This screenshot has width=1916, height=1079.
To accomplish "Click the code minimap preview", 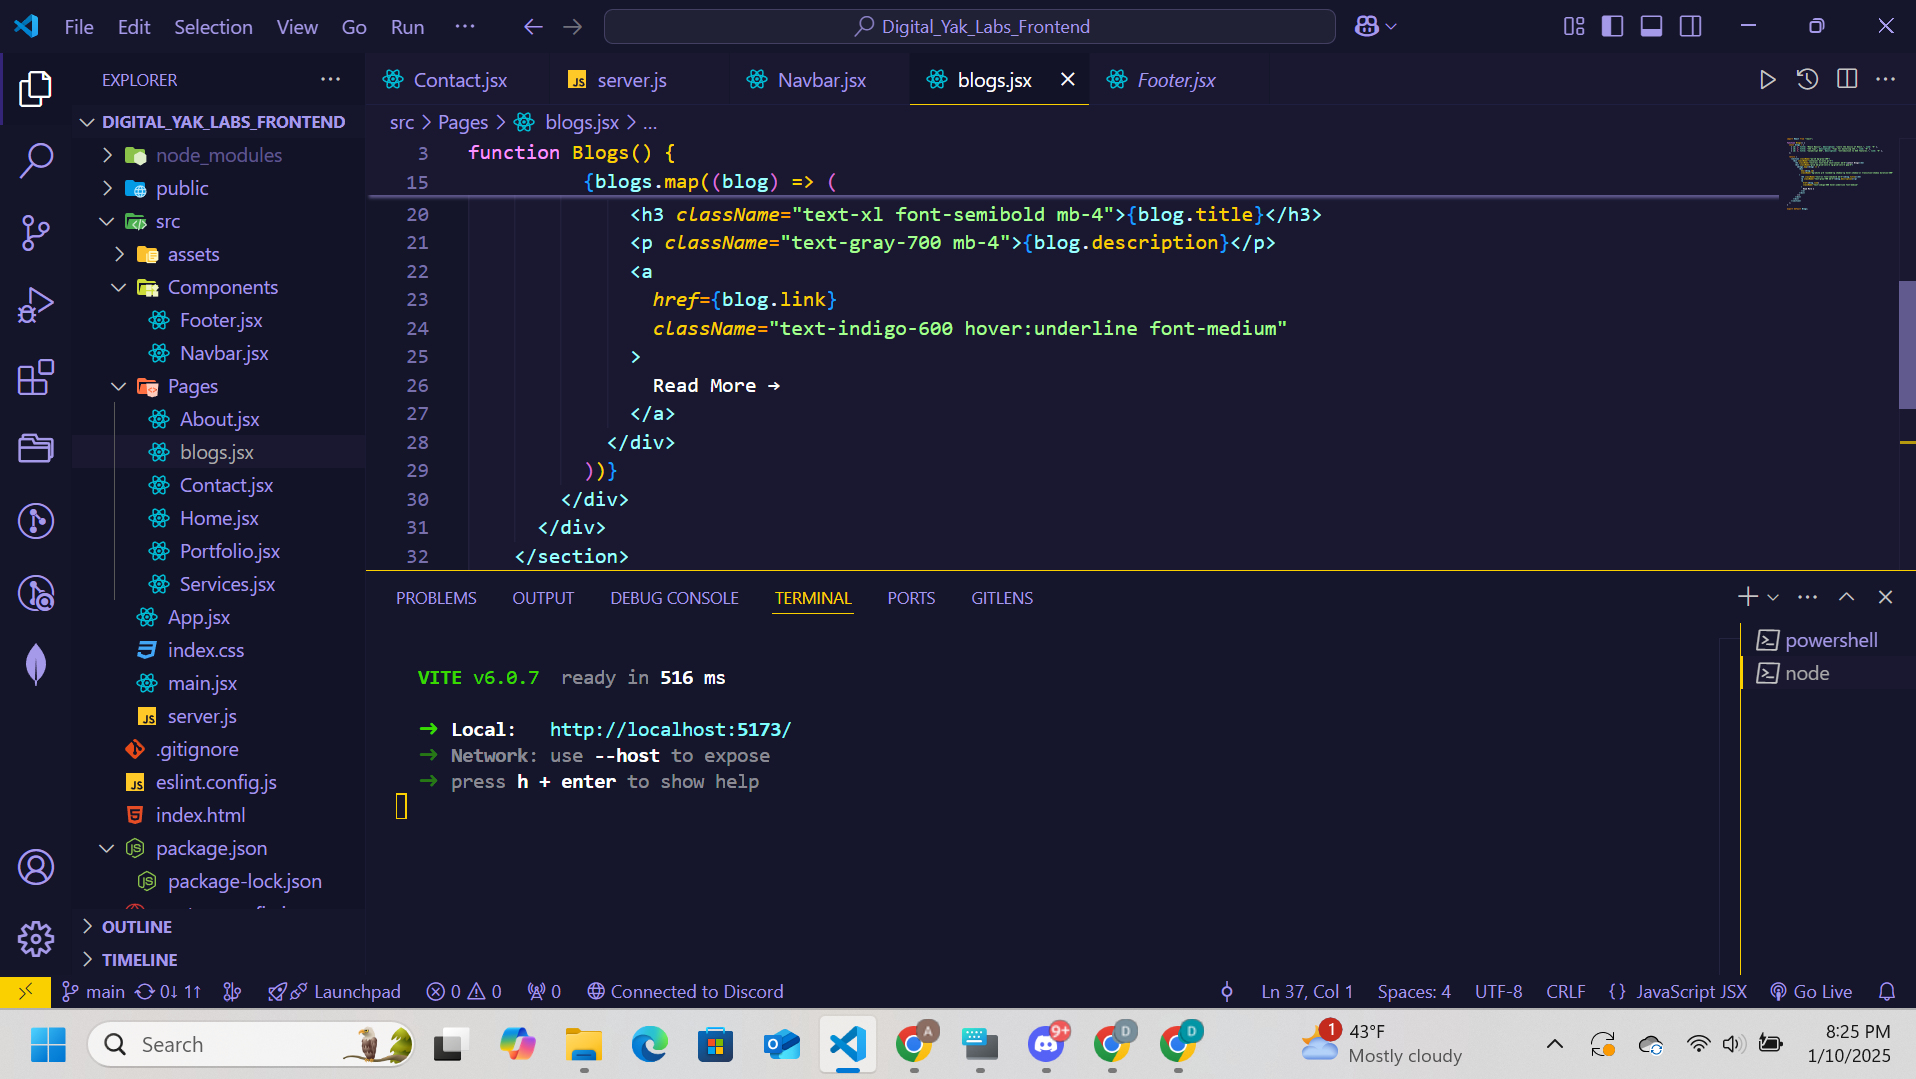I will click(x=1840, y=173).
